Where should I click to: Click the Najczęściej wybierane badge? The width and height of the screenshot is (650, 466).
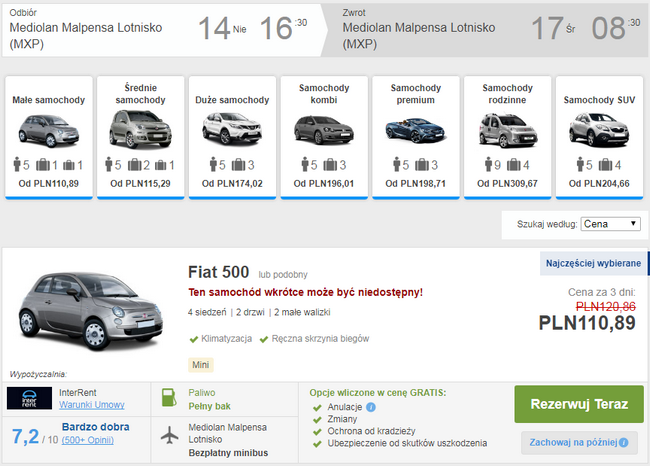(593, 263)
